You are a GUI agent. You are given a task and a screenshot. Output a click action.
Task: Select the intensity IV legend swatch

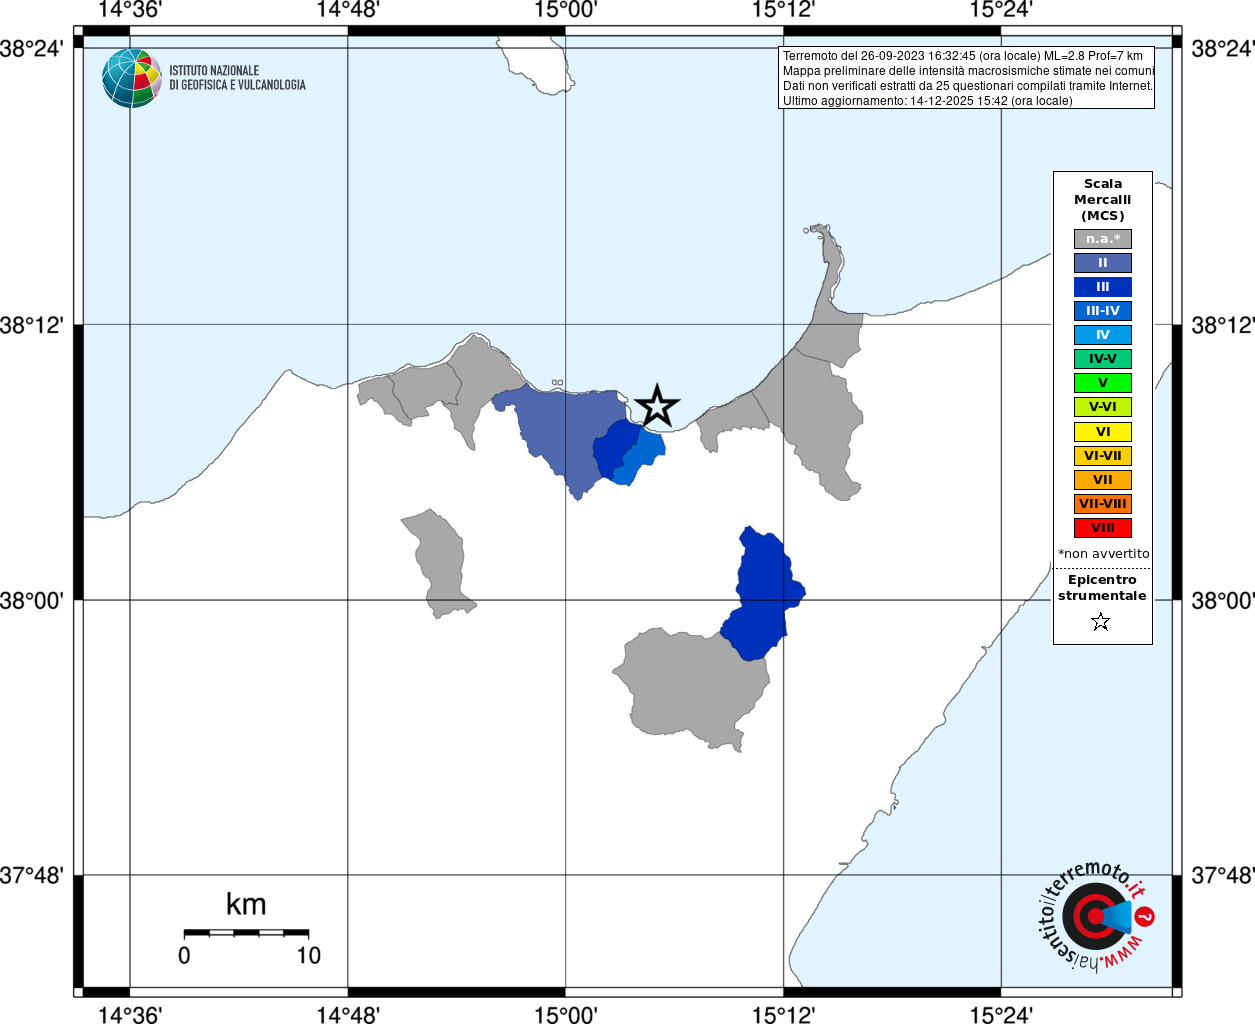(1103, 335)
